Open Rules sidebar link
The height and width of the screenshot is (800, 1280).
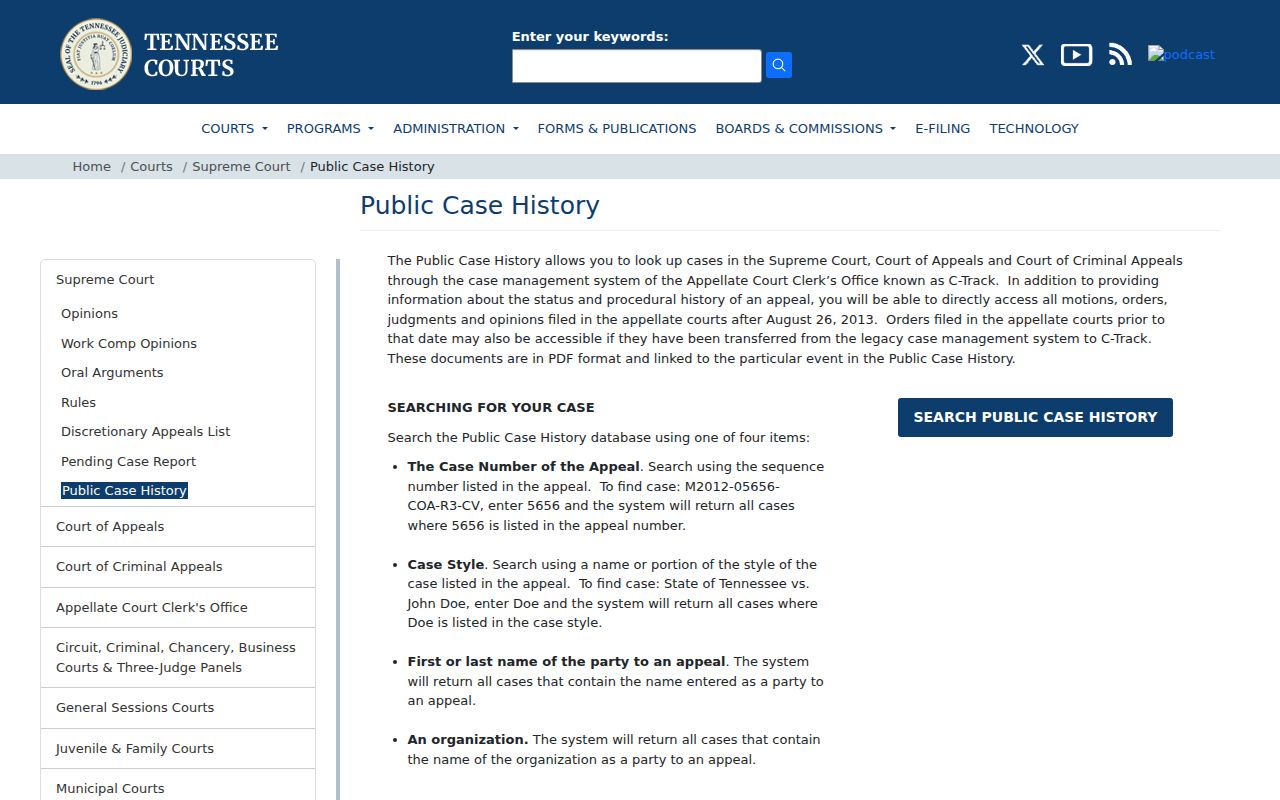[78, 402]
